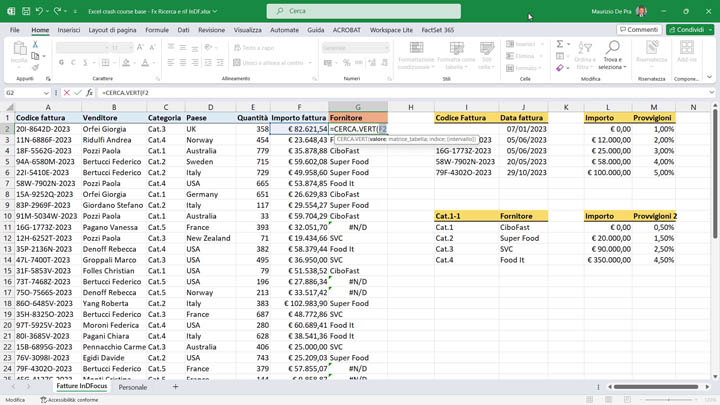Open the Dati ribbon tab
The height and width of the screenshot is (405, 720).
183,30
